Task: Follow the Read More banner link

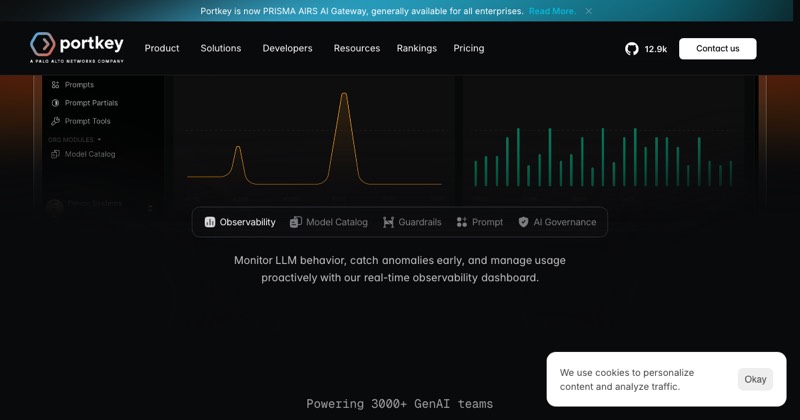Action: pos(552,11)
